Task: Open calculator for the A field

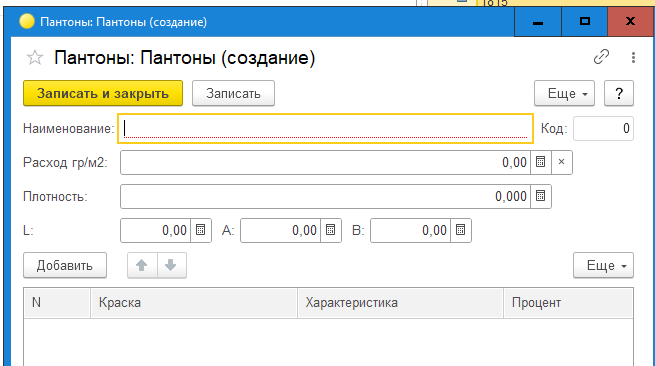Action: 330,230
